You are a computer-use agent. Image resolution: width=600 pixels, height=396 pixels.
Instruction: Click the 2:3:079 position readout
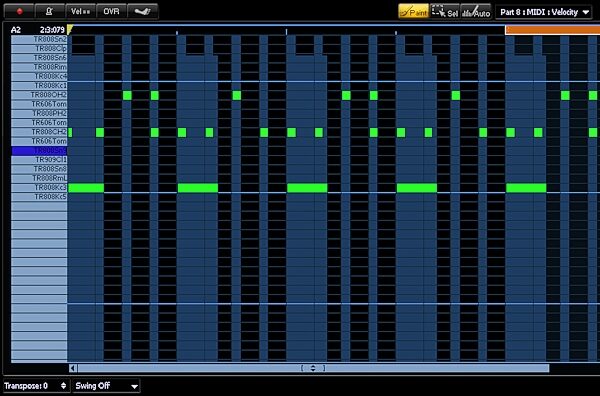(52, 30)
